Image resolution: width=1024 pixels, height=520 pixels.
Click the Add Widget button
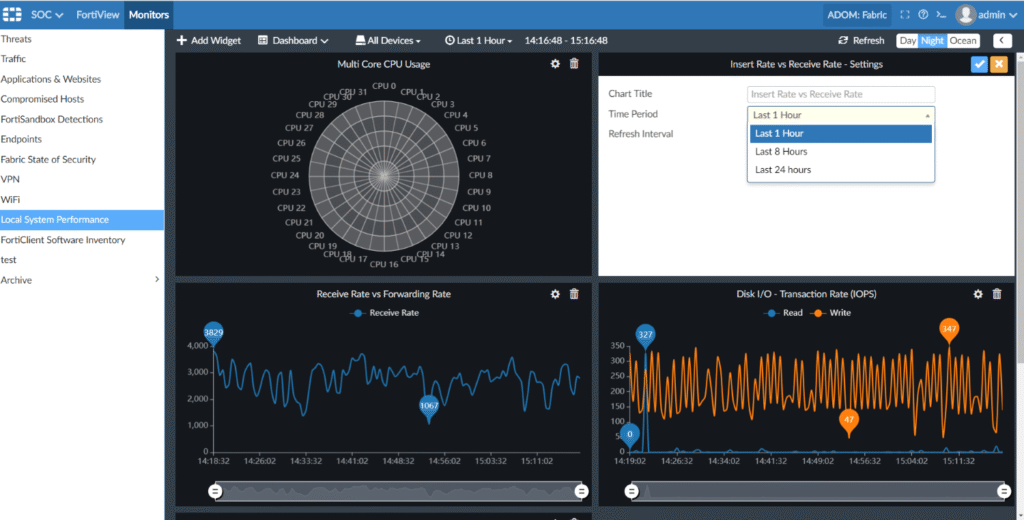point(209,41)
